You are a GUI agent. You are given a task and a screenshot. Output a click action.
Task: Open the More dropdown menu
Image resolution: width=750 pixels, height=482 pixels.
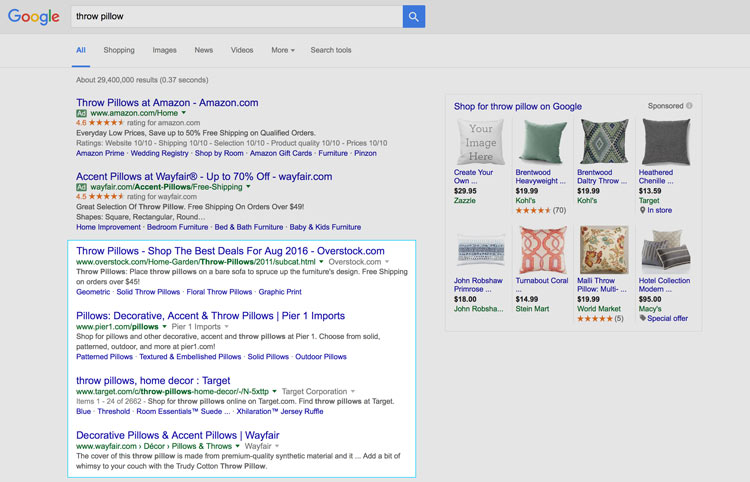point(283,50)
